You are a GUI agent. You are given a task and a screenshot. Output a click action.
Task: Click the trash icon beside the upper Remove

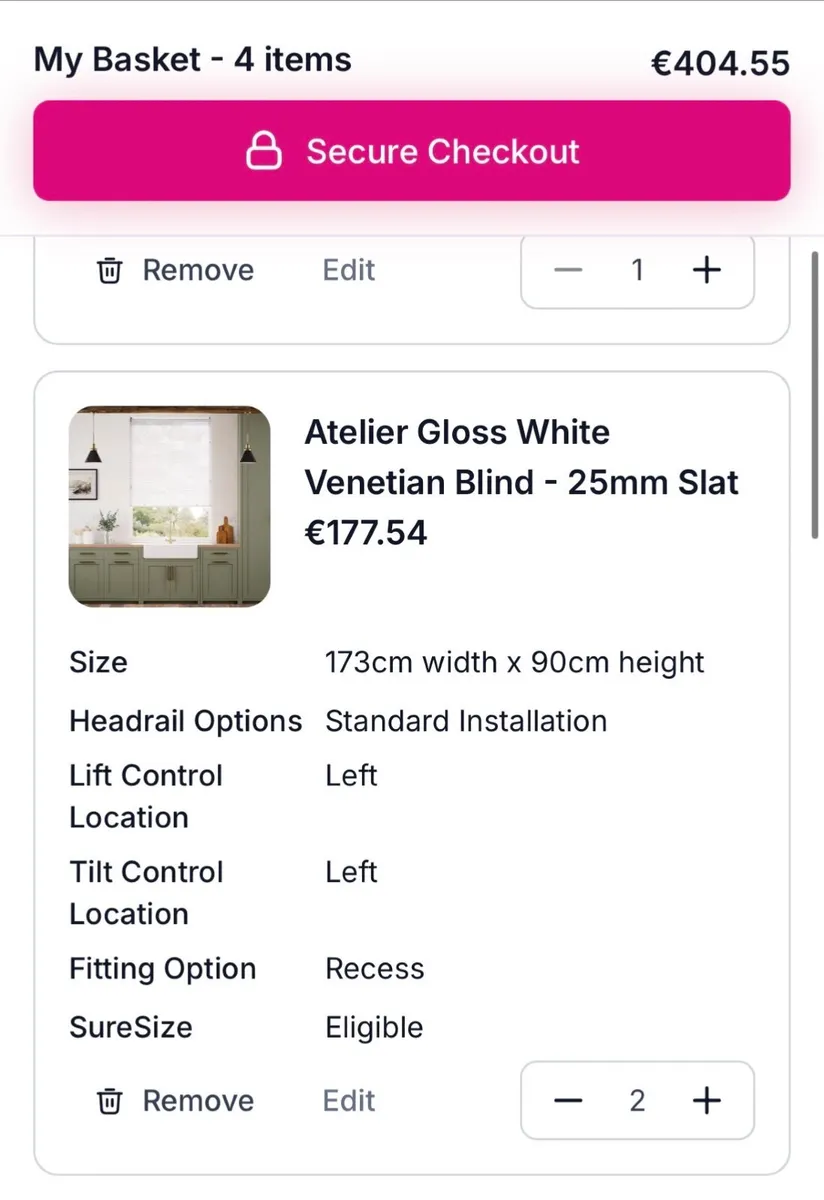tap(110, 270)
